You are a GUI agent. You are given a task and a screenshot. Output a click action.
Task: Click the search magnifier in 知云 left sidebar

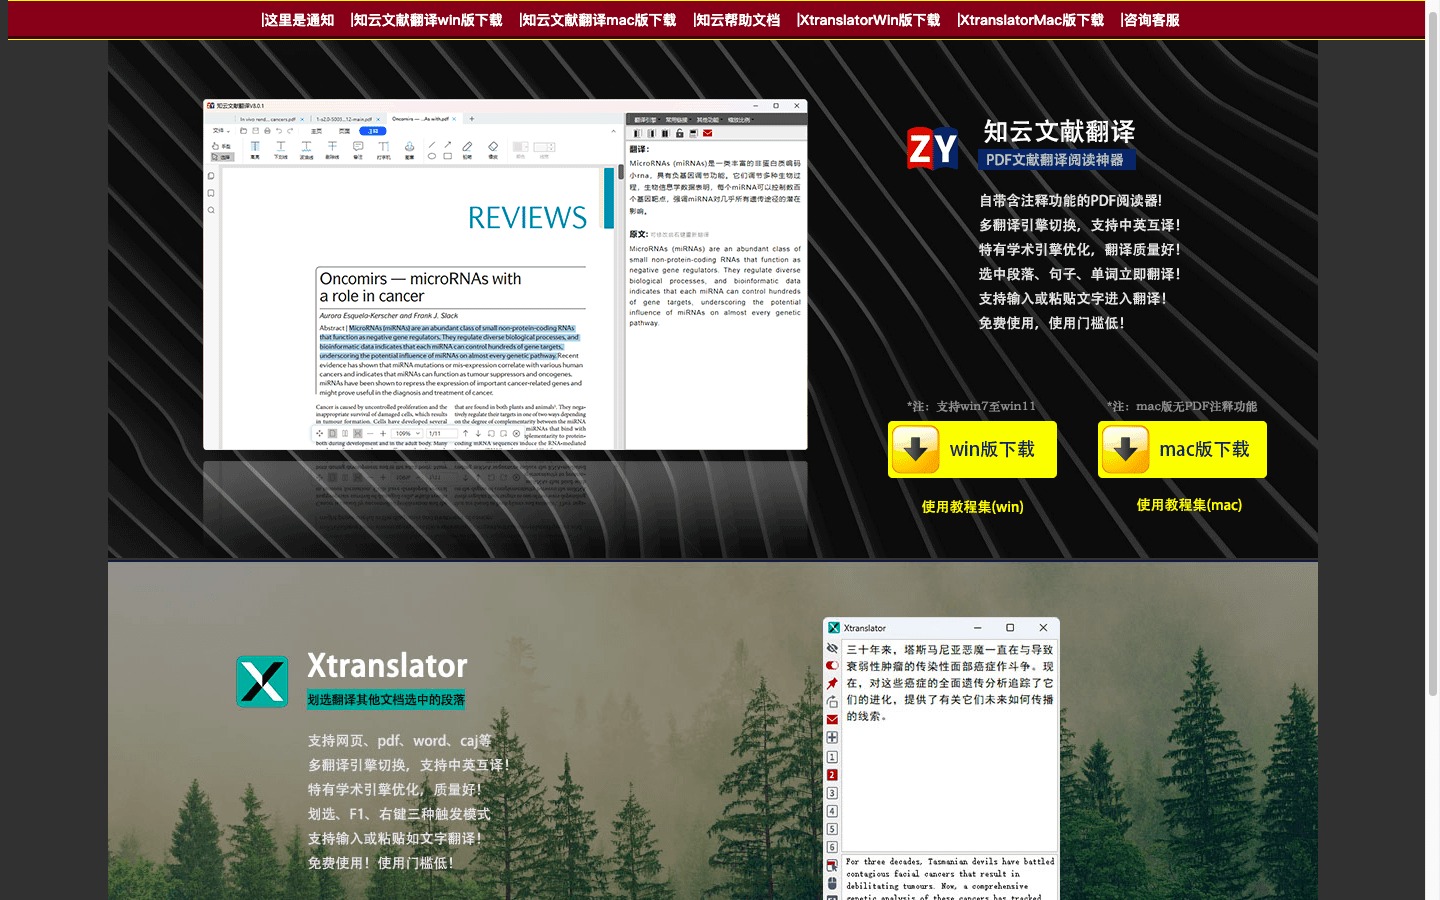[211, 210]
